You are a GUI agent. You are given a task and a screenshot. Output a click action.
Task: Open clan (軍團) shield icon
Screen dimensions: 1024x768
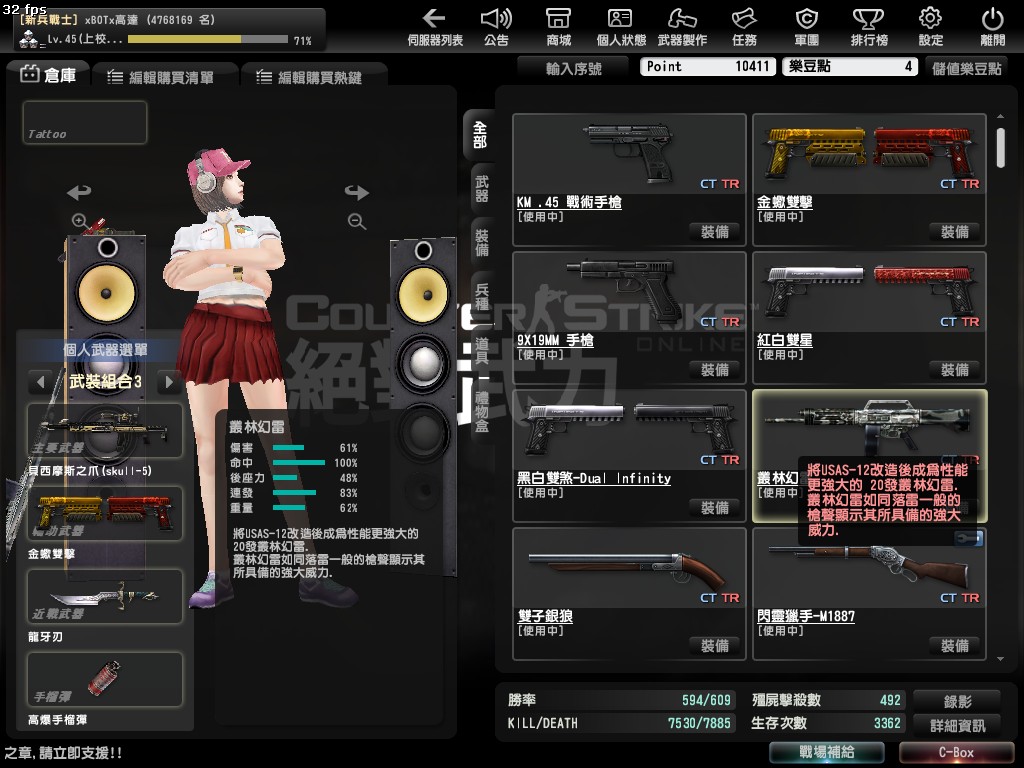[x=807, y=27]
